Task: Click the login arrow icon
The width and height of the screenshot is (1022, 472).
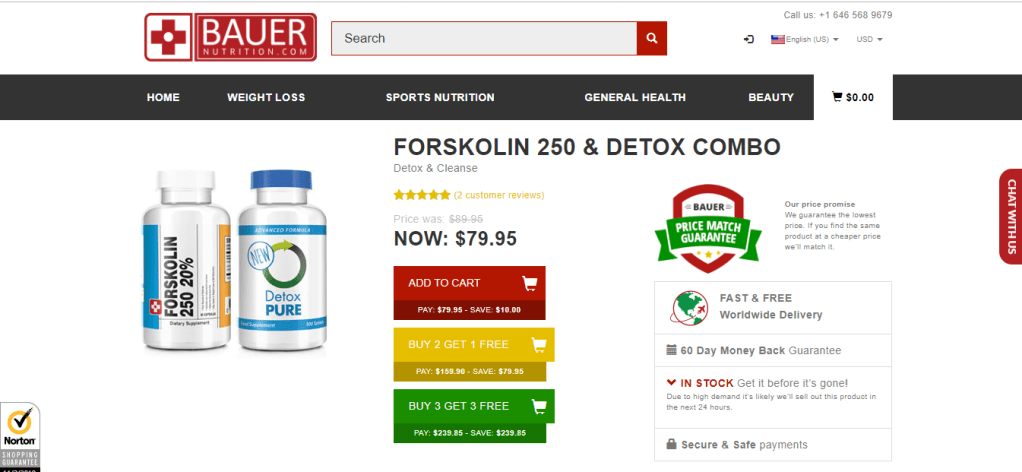Action: 749,39
